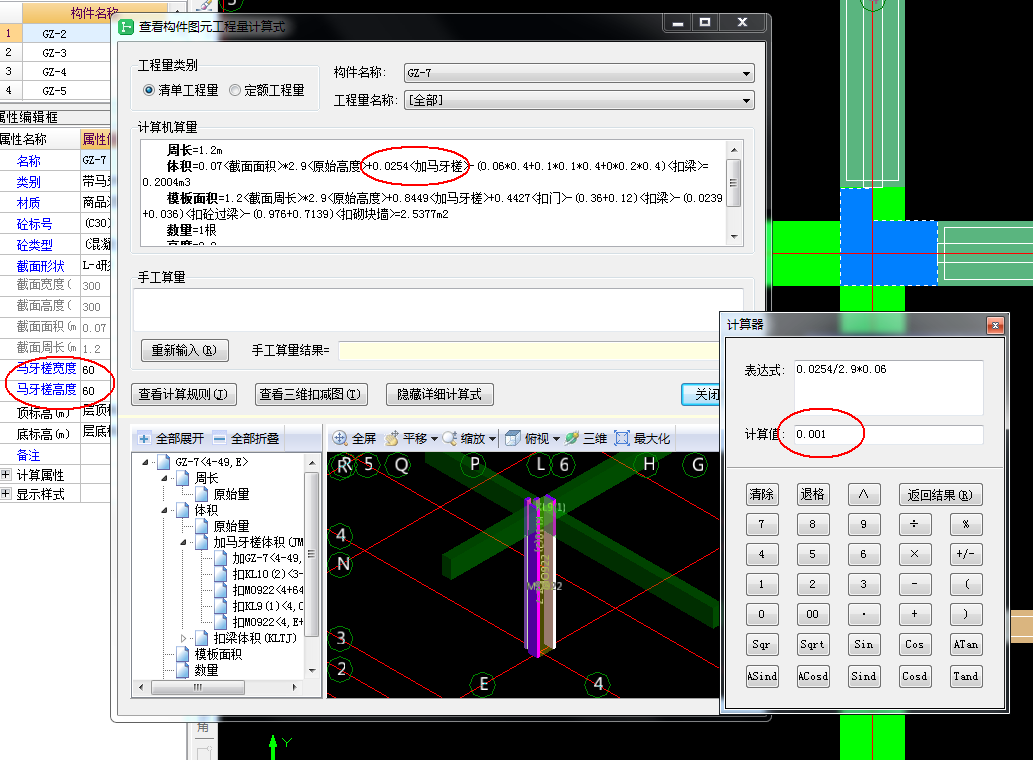Click calculator open parenthesis key
This screenshot has height=760, width=1033.
click(x=966, y=584)
